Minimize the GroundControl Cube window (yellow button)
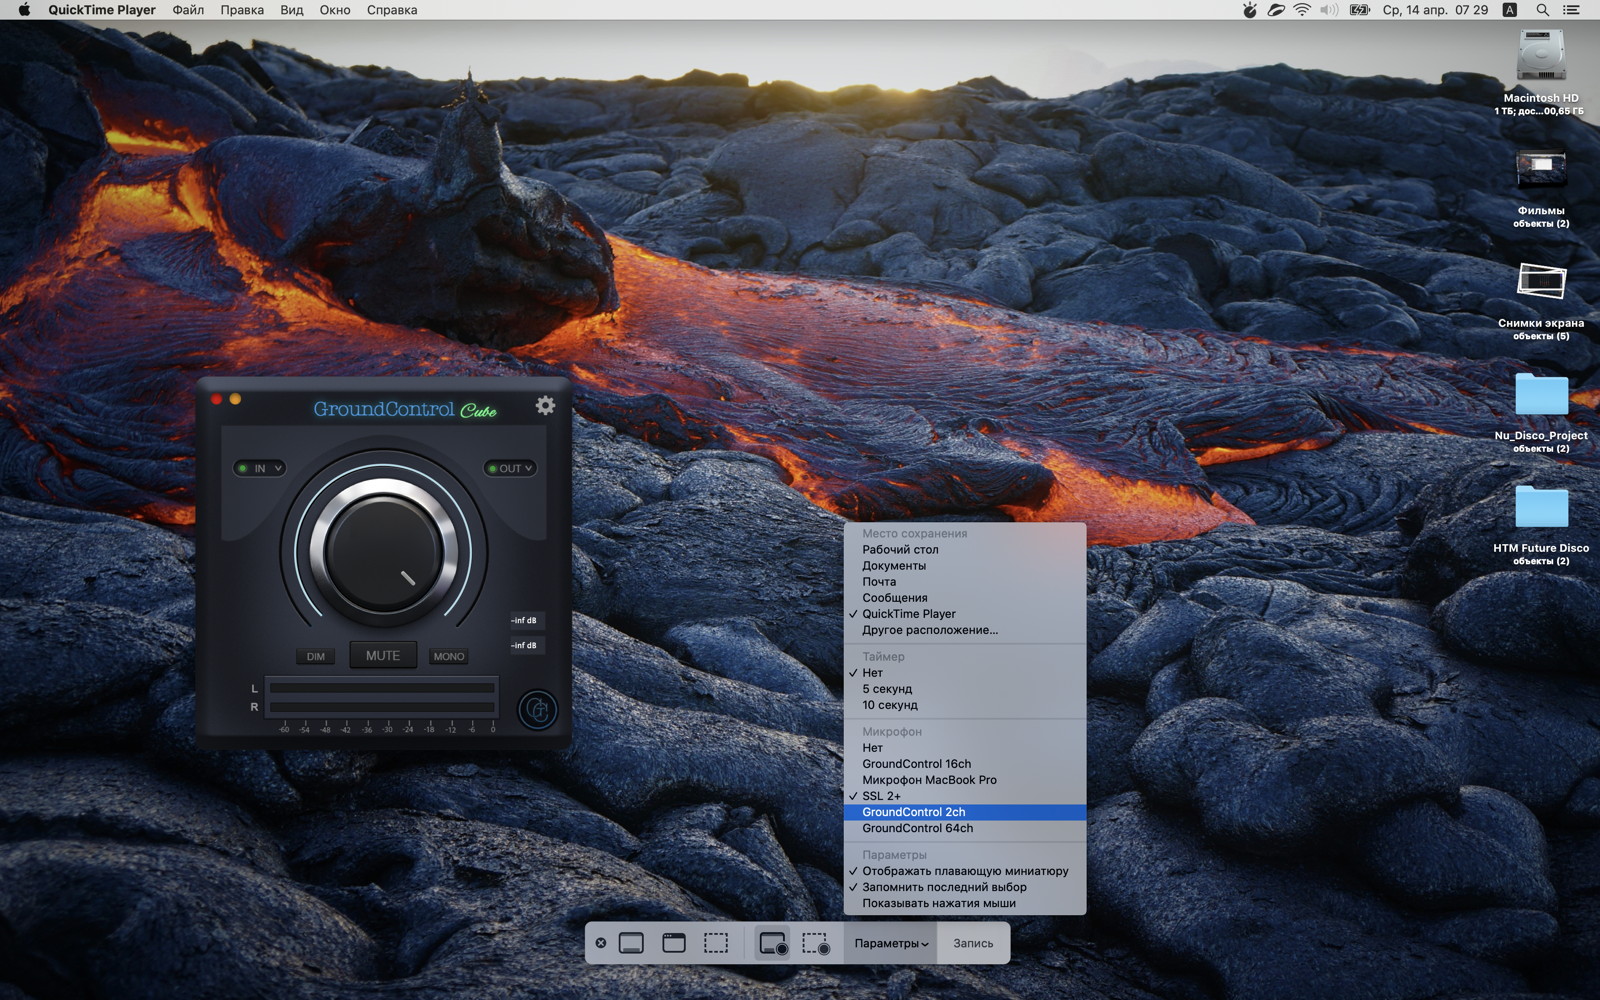Screen dimensions: 1600x1000 (235, 399)
